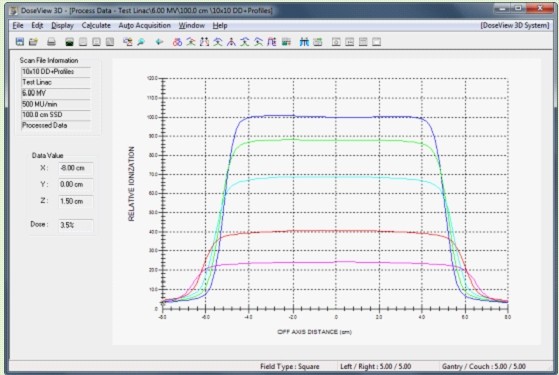Open the Auto Acquisition menu
Viewport: 559px width, 375px height.
point(144,25)
